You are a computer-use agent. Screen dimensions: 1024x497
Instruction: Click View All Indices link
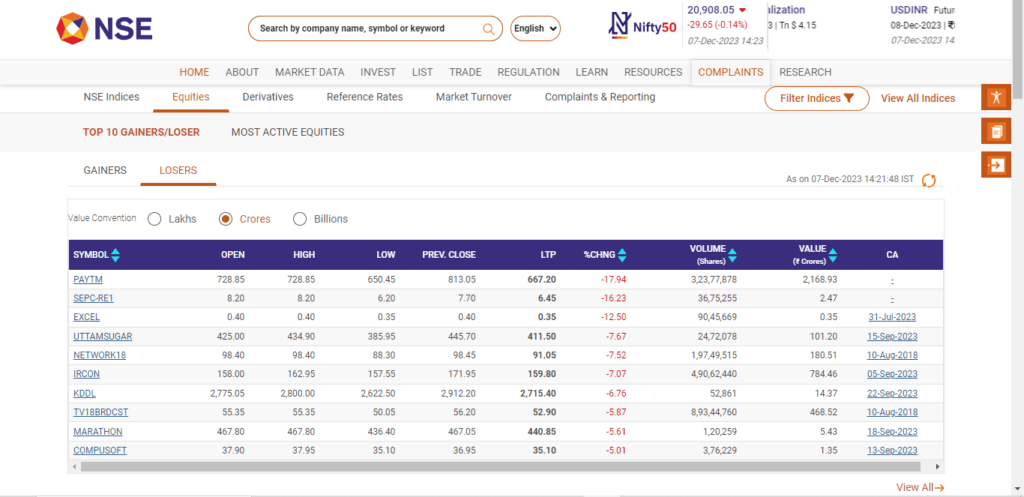918,99
